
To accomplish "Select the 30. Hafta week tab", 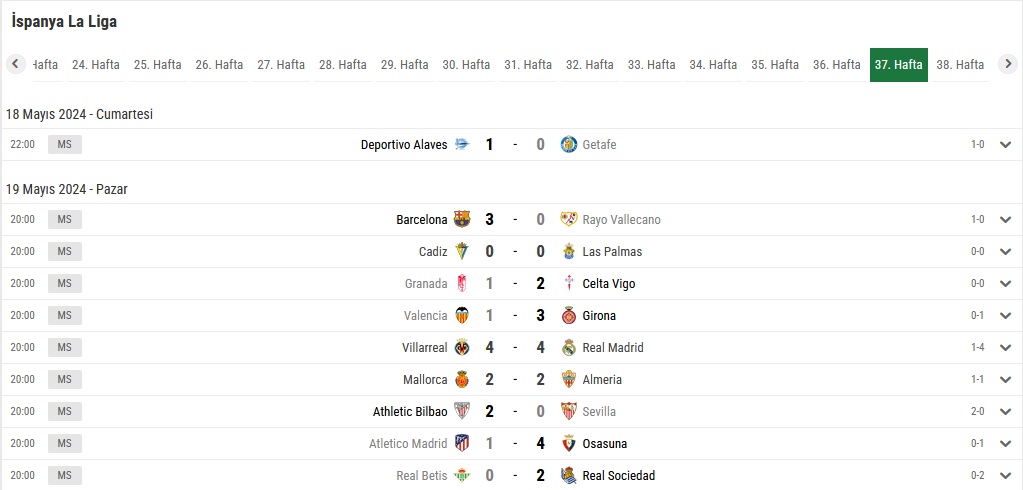I will click(466, 65).
